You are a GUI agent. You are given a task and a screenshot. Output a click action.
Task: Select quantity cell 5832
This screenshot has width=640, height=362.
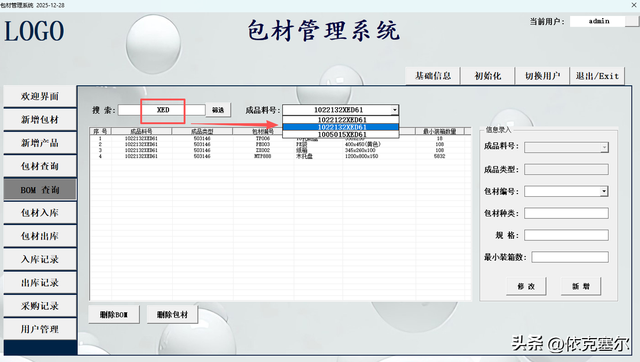(x=440, y=156)
